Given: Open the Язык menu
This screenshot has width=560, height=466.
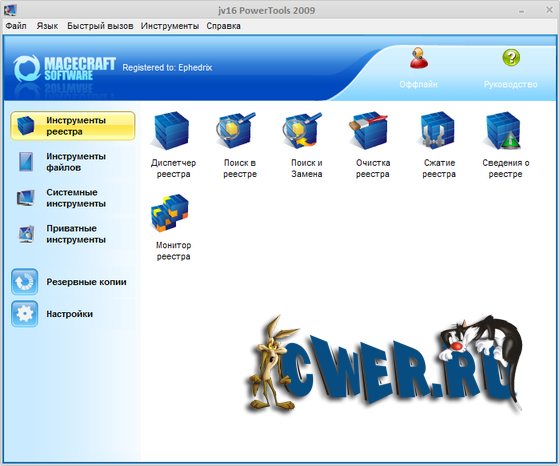Looking at the screenshot, I should coord(47,26).
